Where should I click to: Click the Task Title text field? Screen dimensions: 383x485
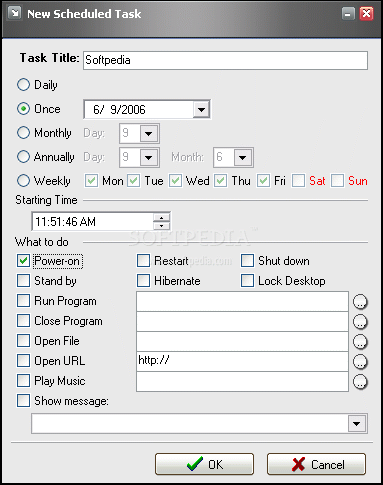tap(225, 60)
